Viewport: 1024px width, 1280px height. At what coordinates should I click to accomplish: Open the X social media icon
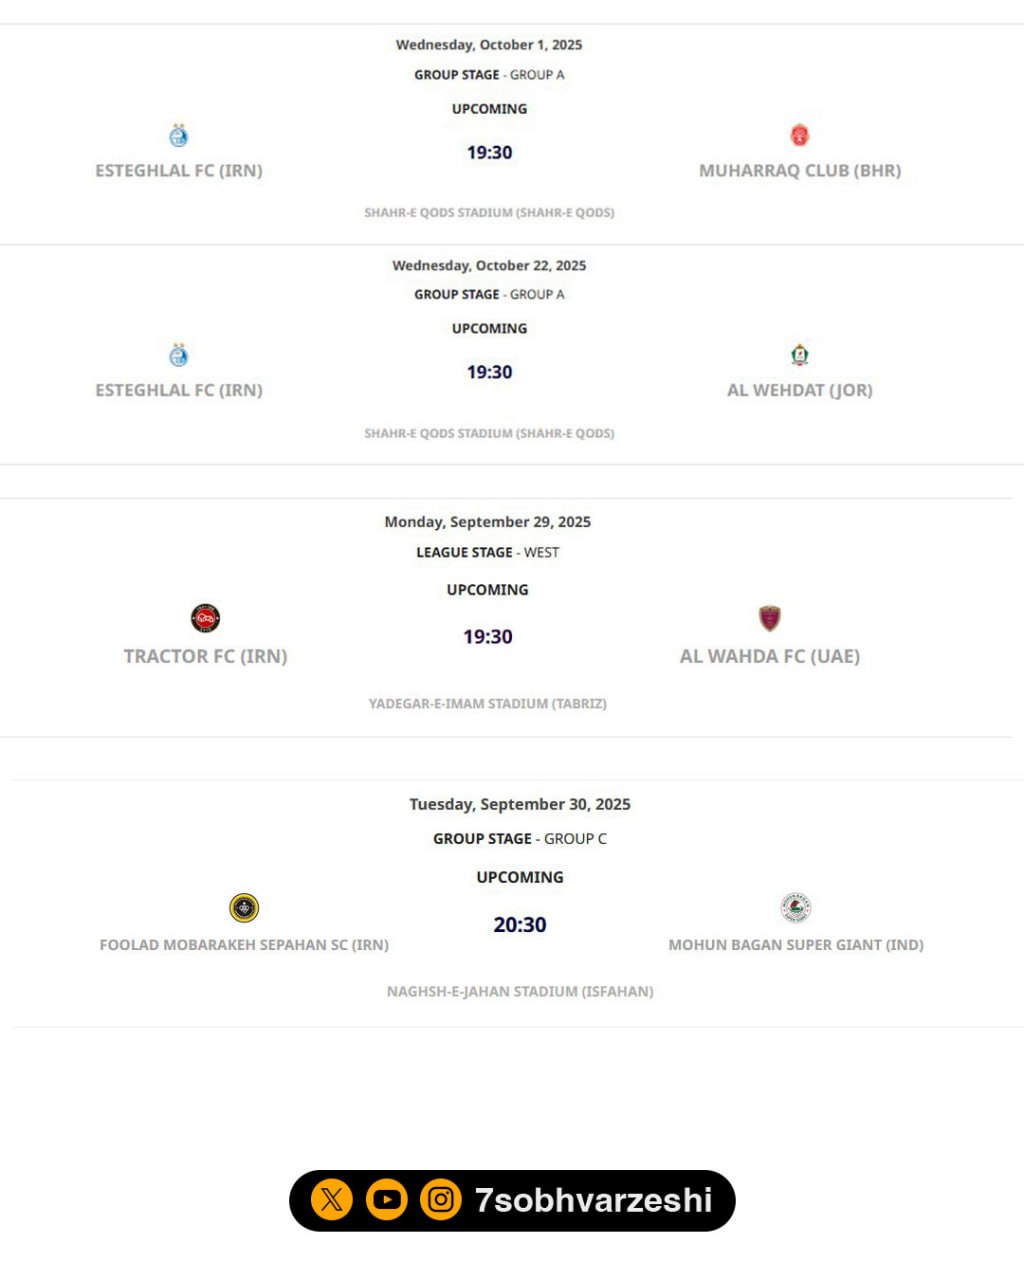tap(332, 1199)
